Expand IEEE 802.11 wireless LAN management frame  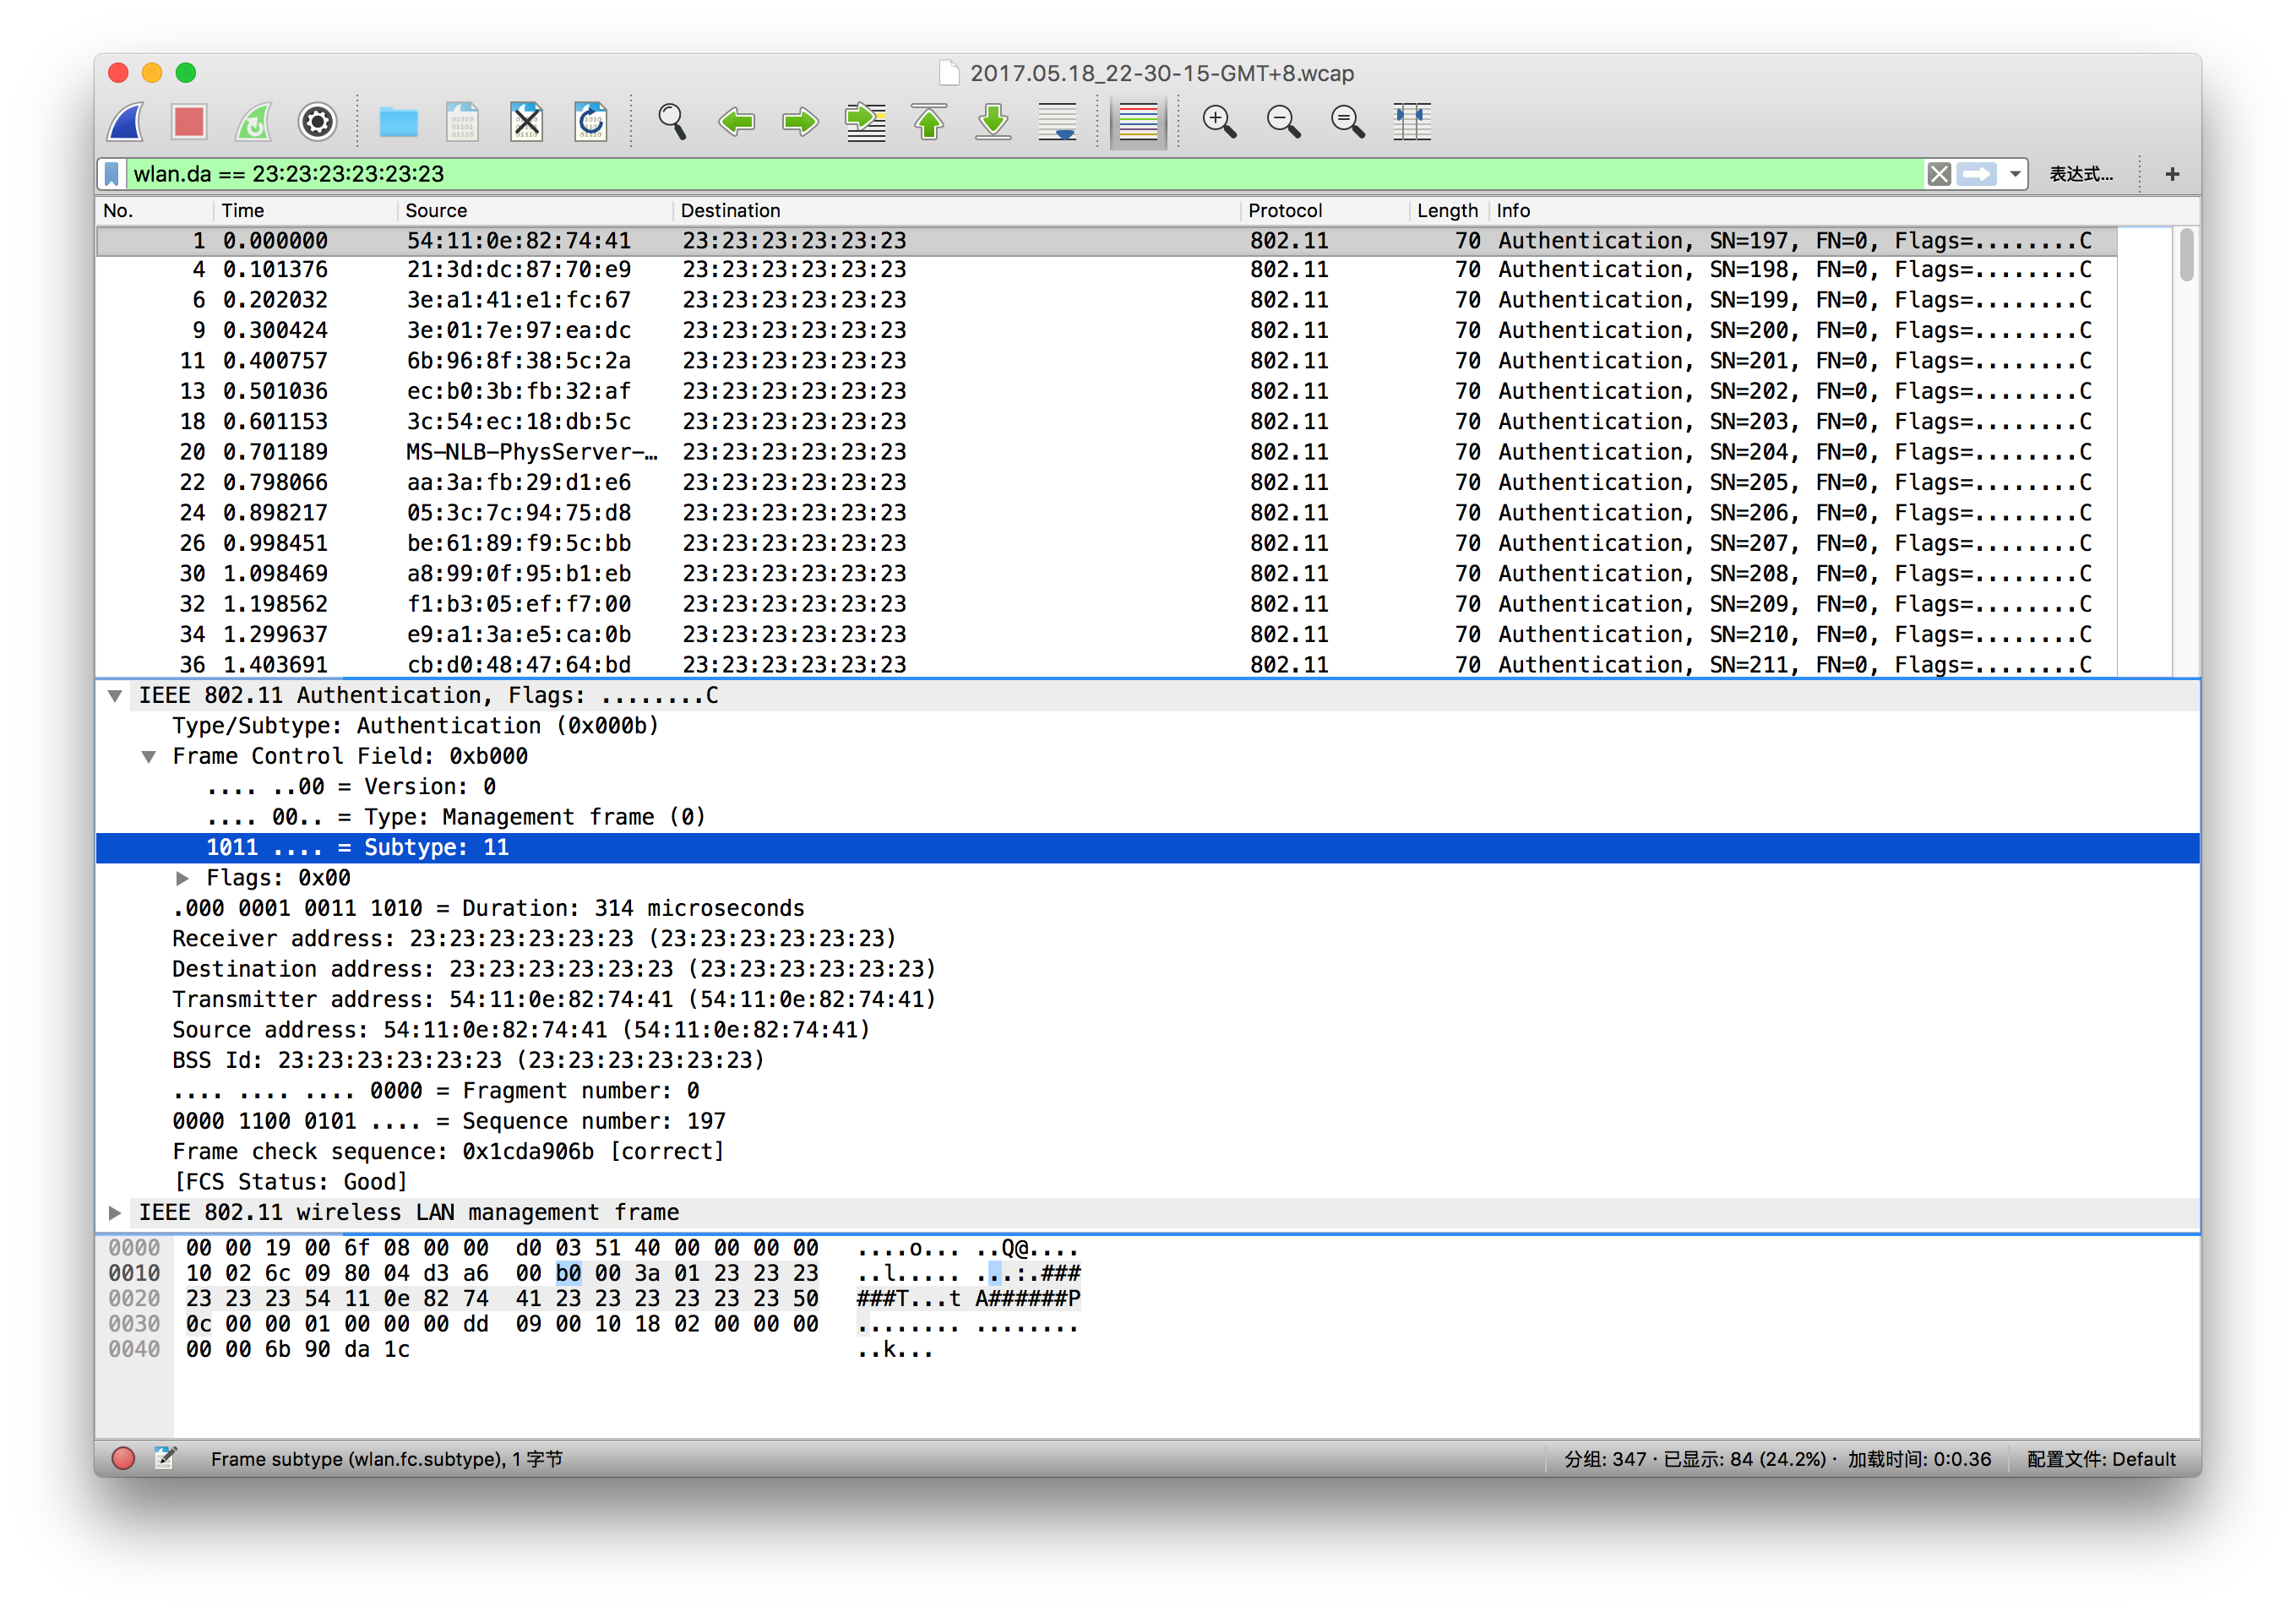click(x=115, y=1213)
